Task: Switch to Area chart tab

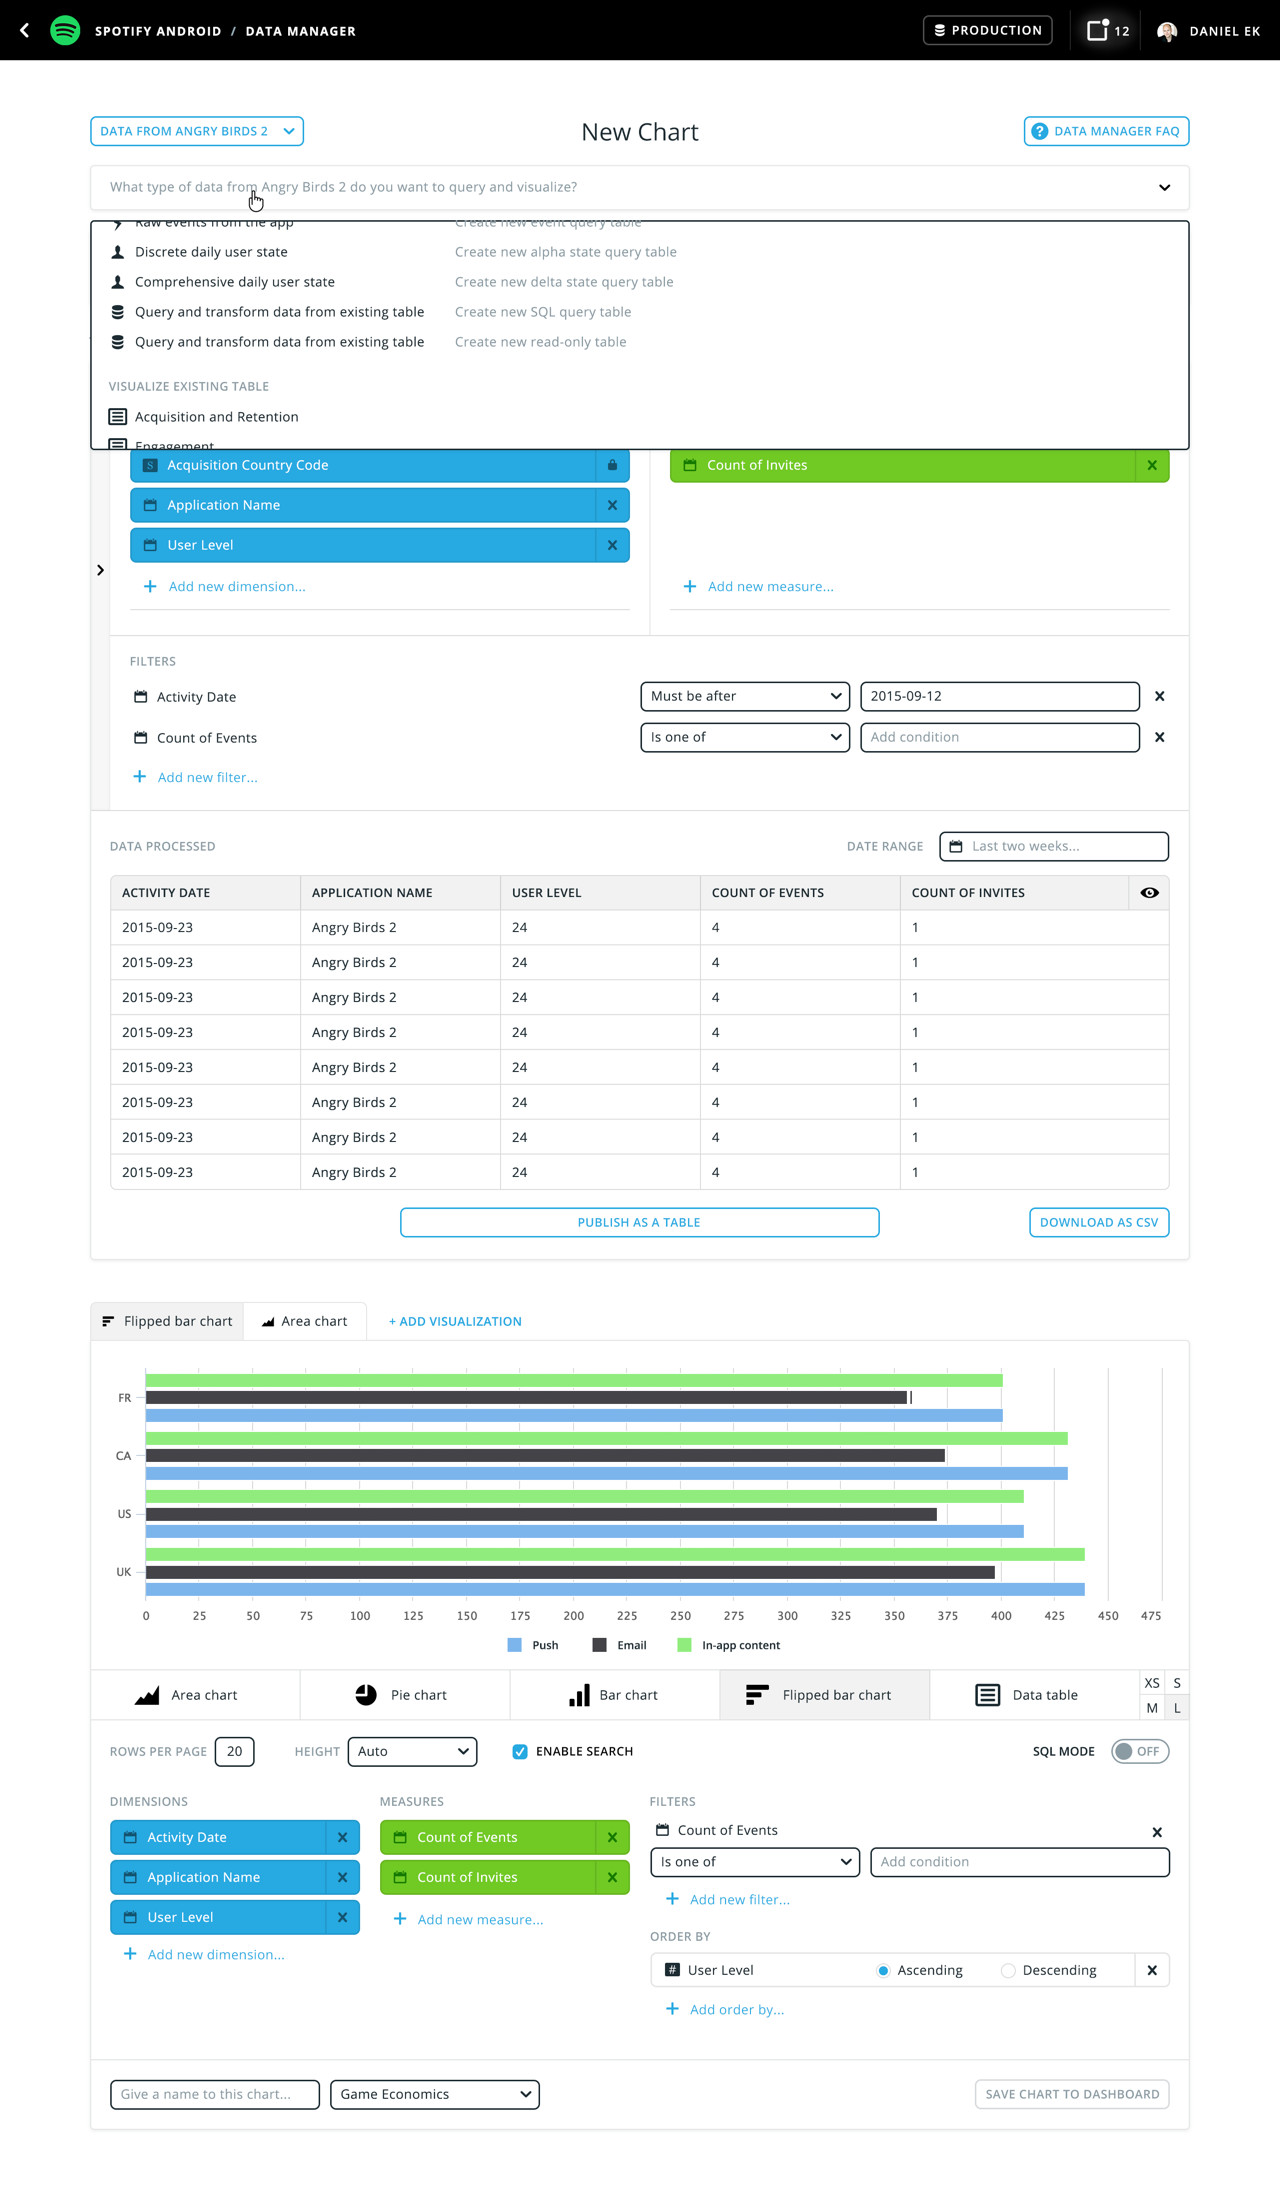Action: 305,1321
